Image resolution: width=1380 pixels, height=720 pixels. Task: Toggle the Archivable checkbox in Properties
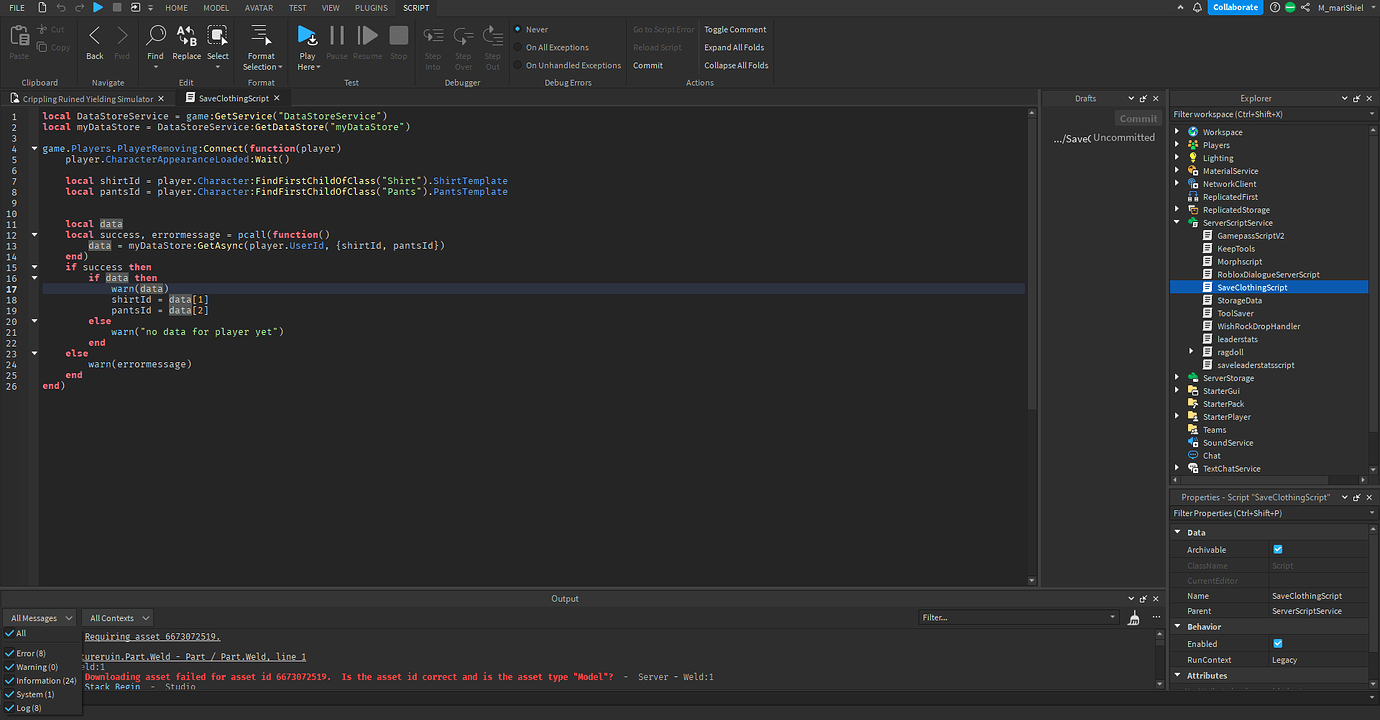(x=1277, y=548)
